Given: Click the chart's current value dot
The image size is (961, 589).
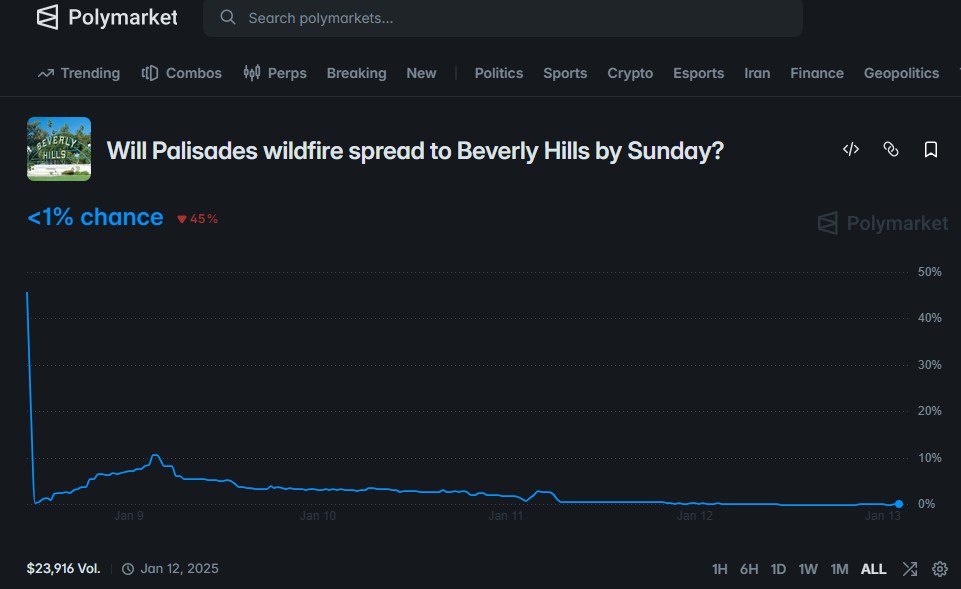Looking at the screenshot, I should 898,504.
